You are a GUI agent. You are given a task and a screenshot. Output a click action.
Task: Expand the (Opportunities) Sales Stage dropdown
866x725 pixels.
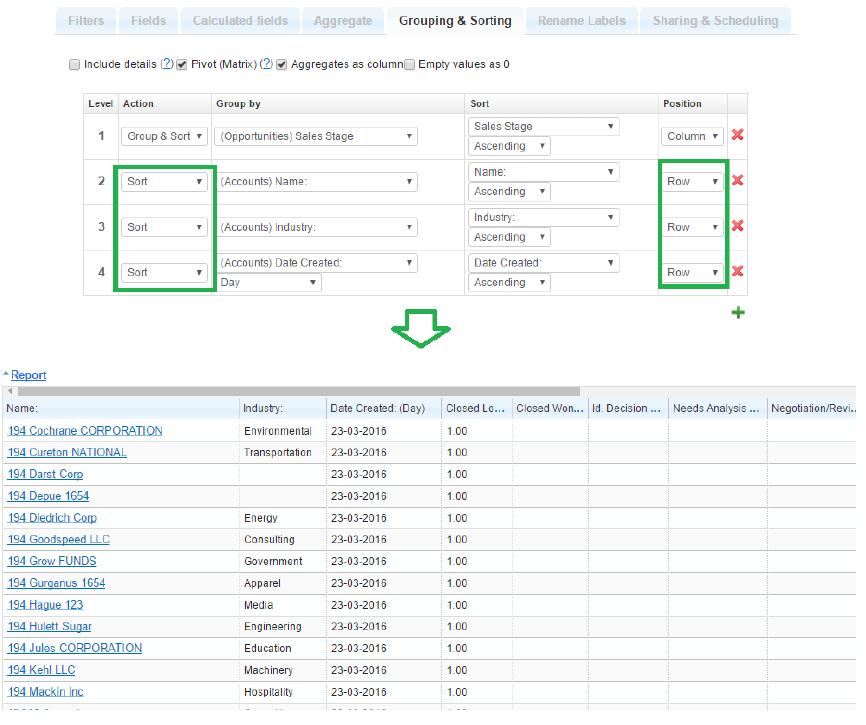tap(316, 136)
